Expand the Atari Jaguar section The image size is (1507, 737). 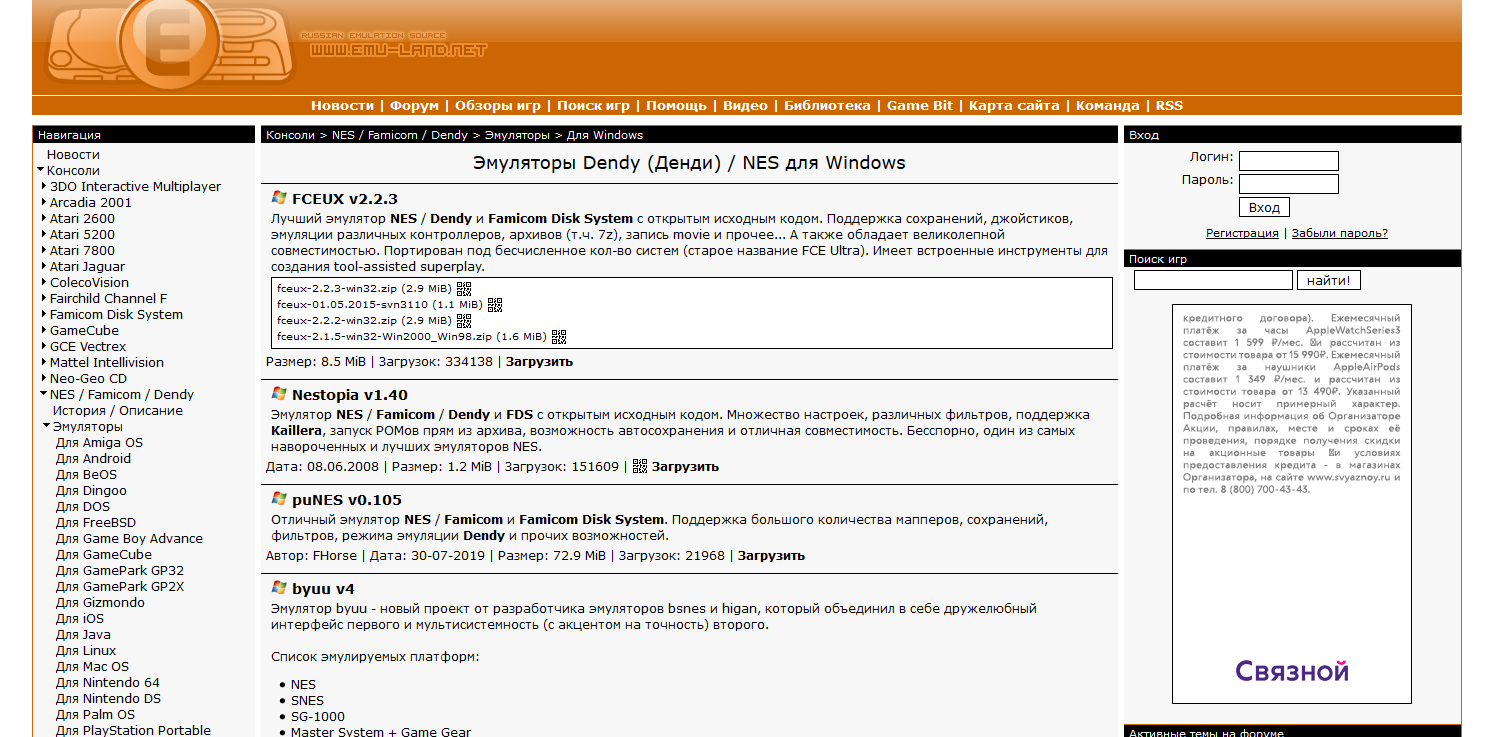coord(44,266)
